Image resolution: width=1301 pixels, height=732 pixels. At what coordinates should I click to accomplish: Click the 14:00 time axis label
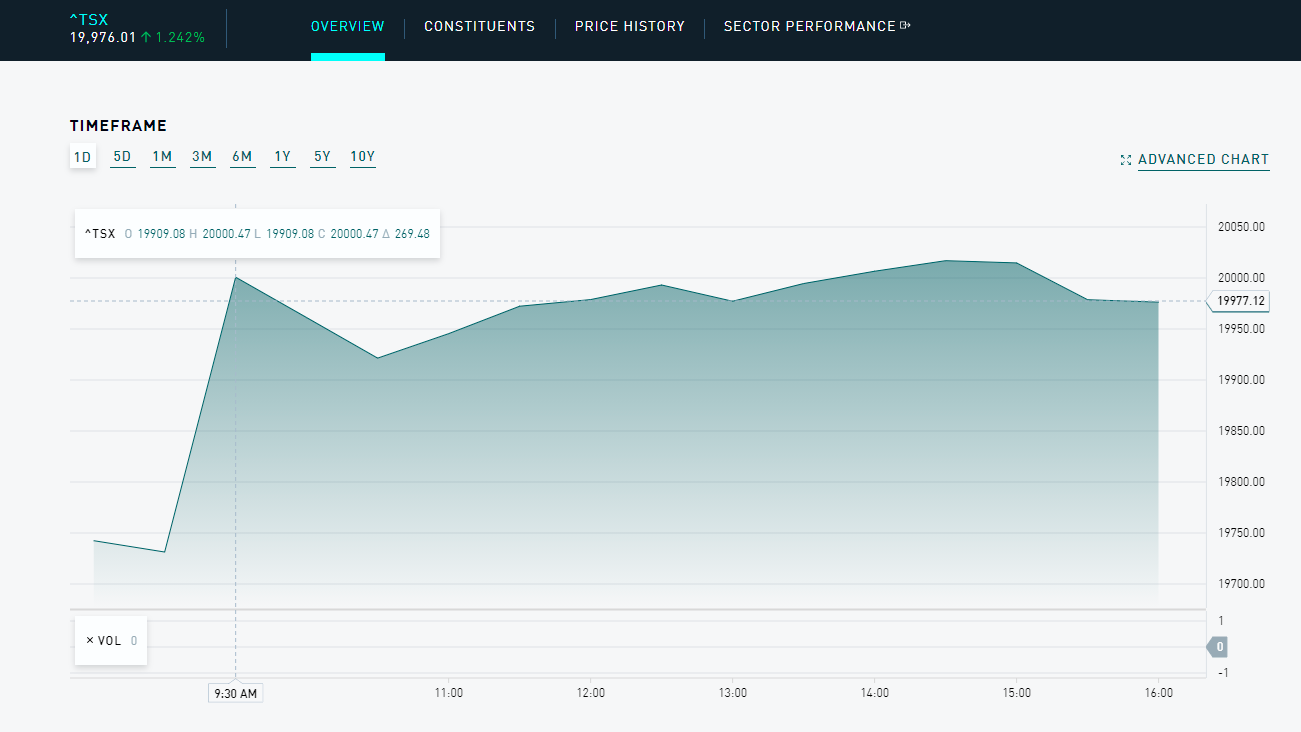[875, 692]
